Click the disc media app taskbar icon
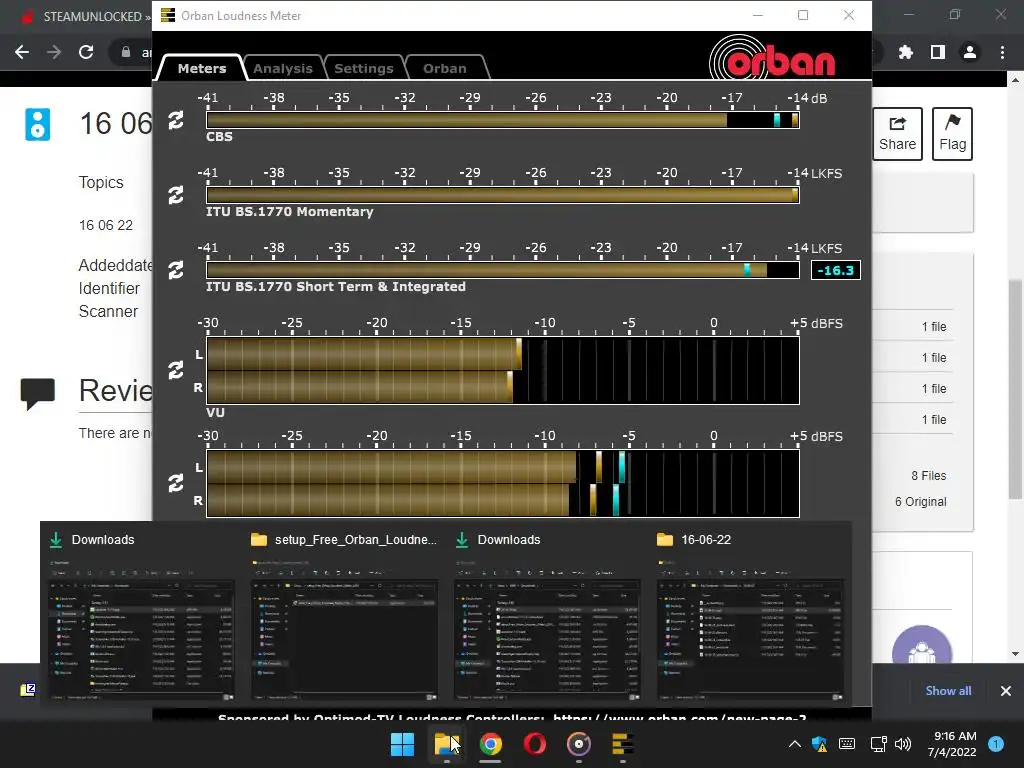 (x=579, y=744)
